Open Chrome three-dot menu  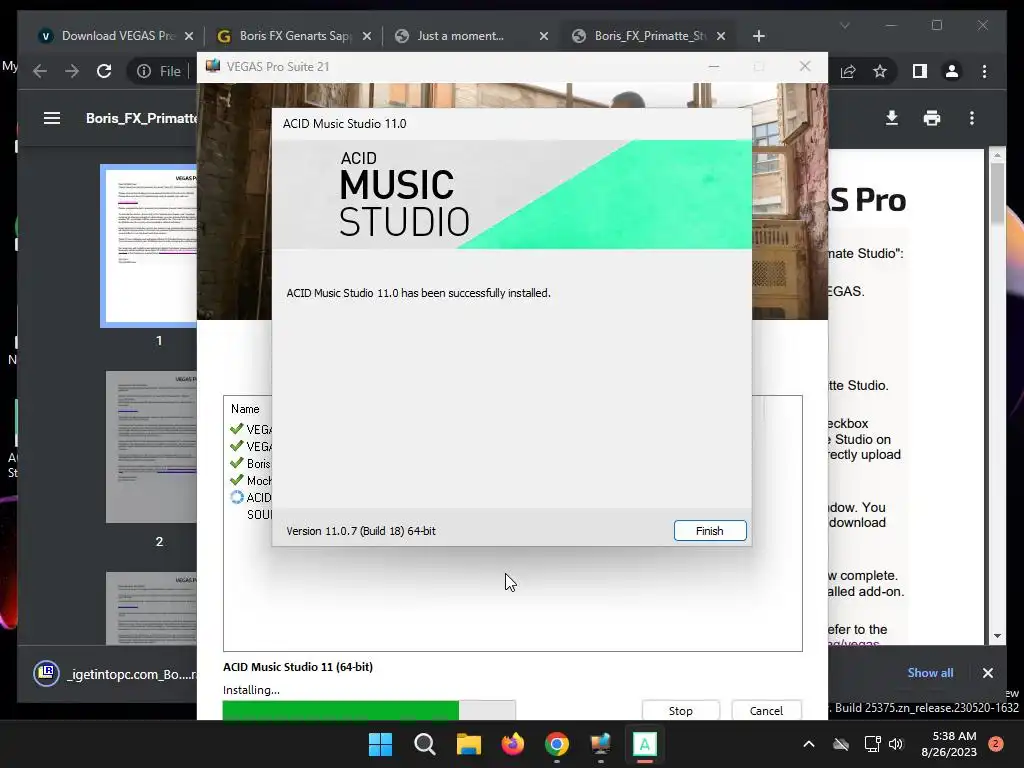tap(984, 71)
